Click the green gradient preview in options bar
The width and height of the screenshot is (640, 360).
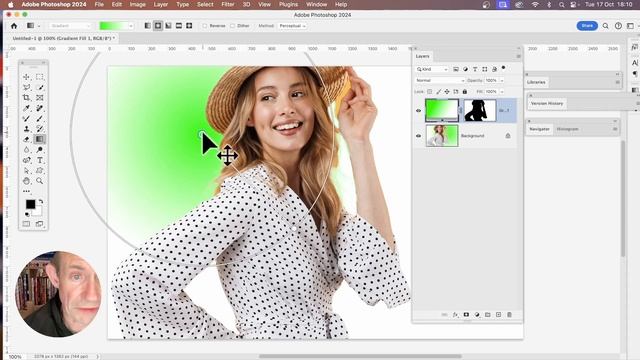click(x=114, y=26)
